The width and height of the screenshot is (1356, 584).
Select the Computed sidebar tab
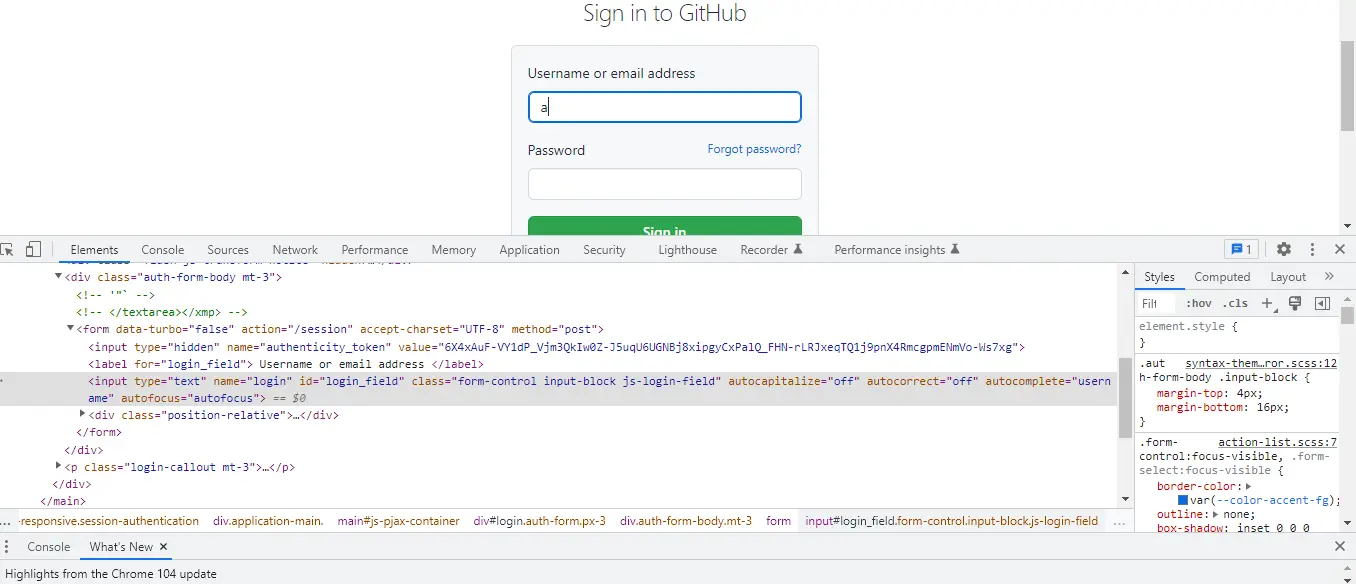coord(1222,277)
